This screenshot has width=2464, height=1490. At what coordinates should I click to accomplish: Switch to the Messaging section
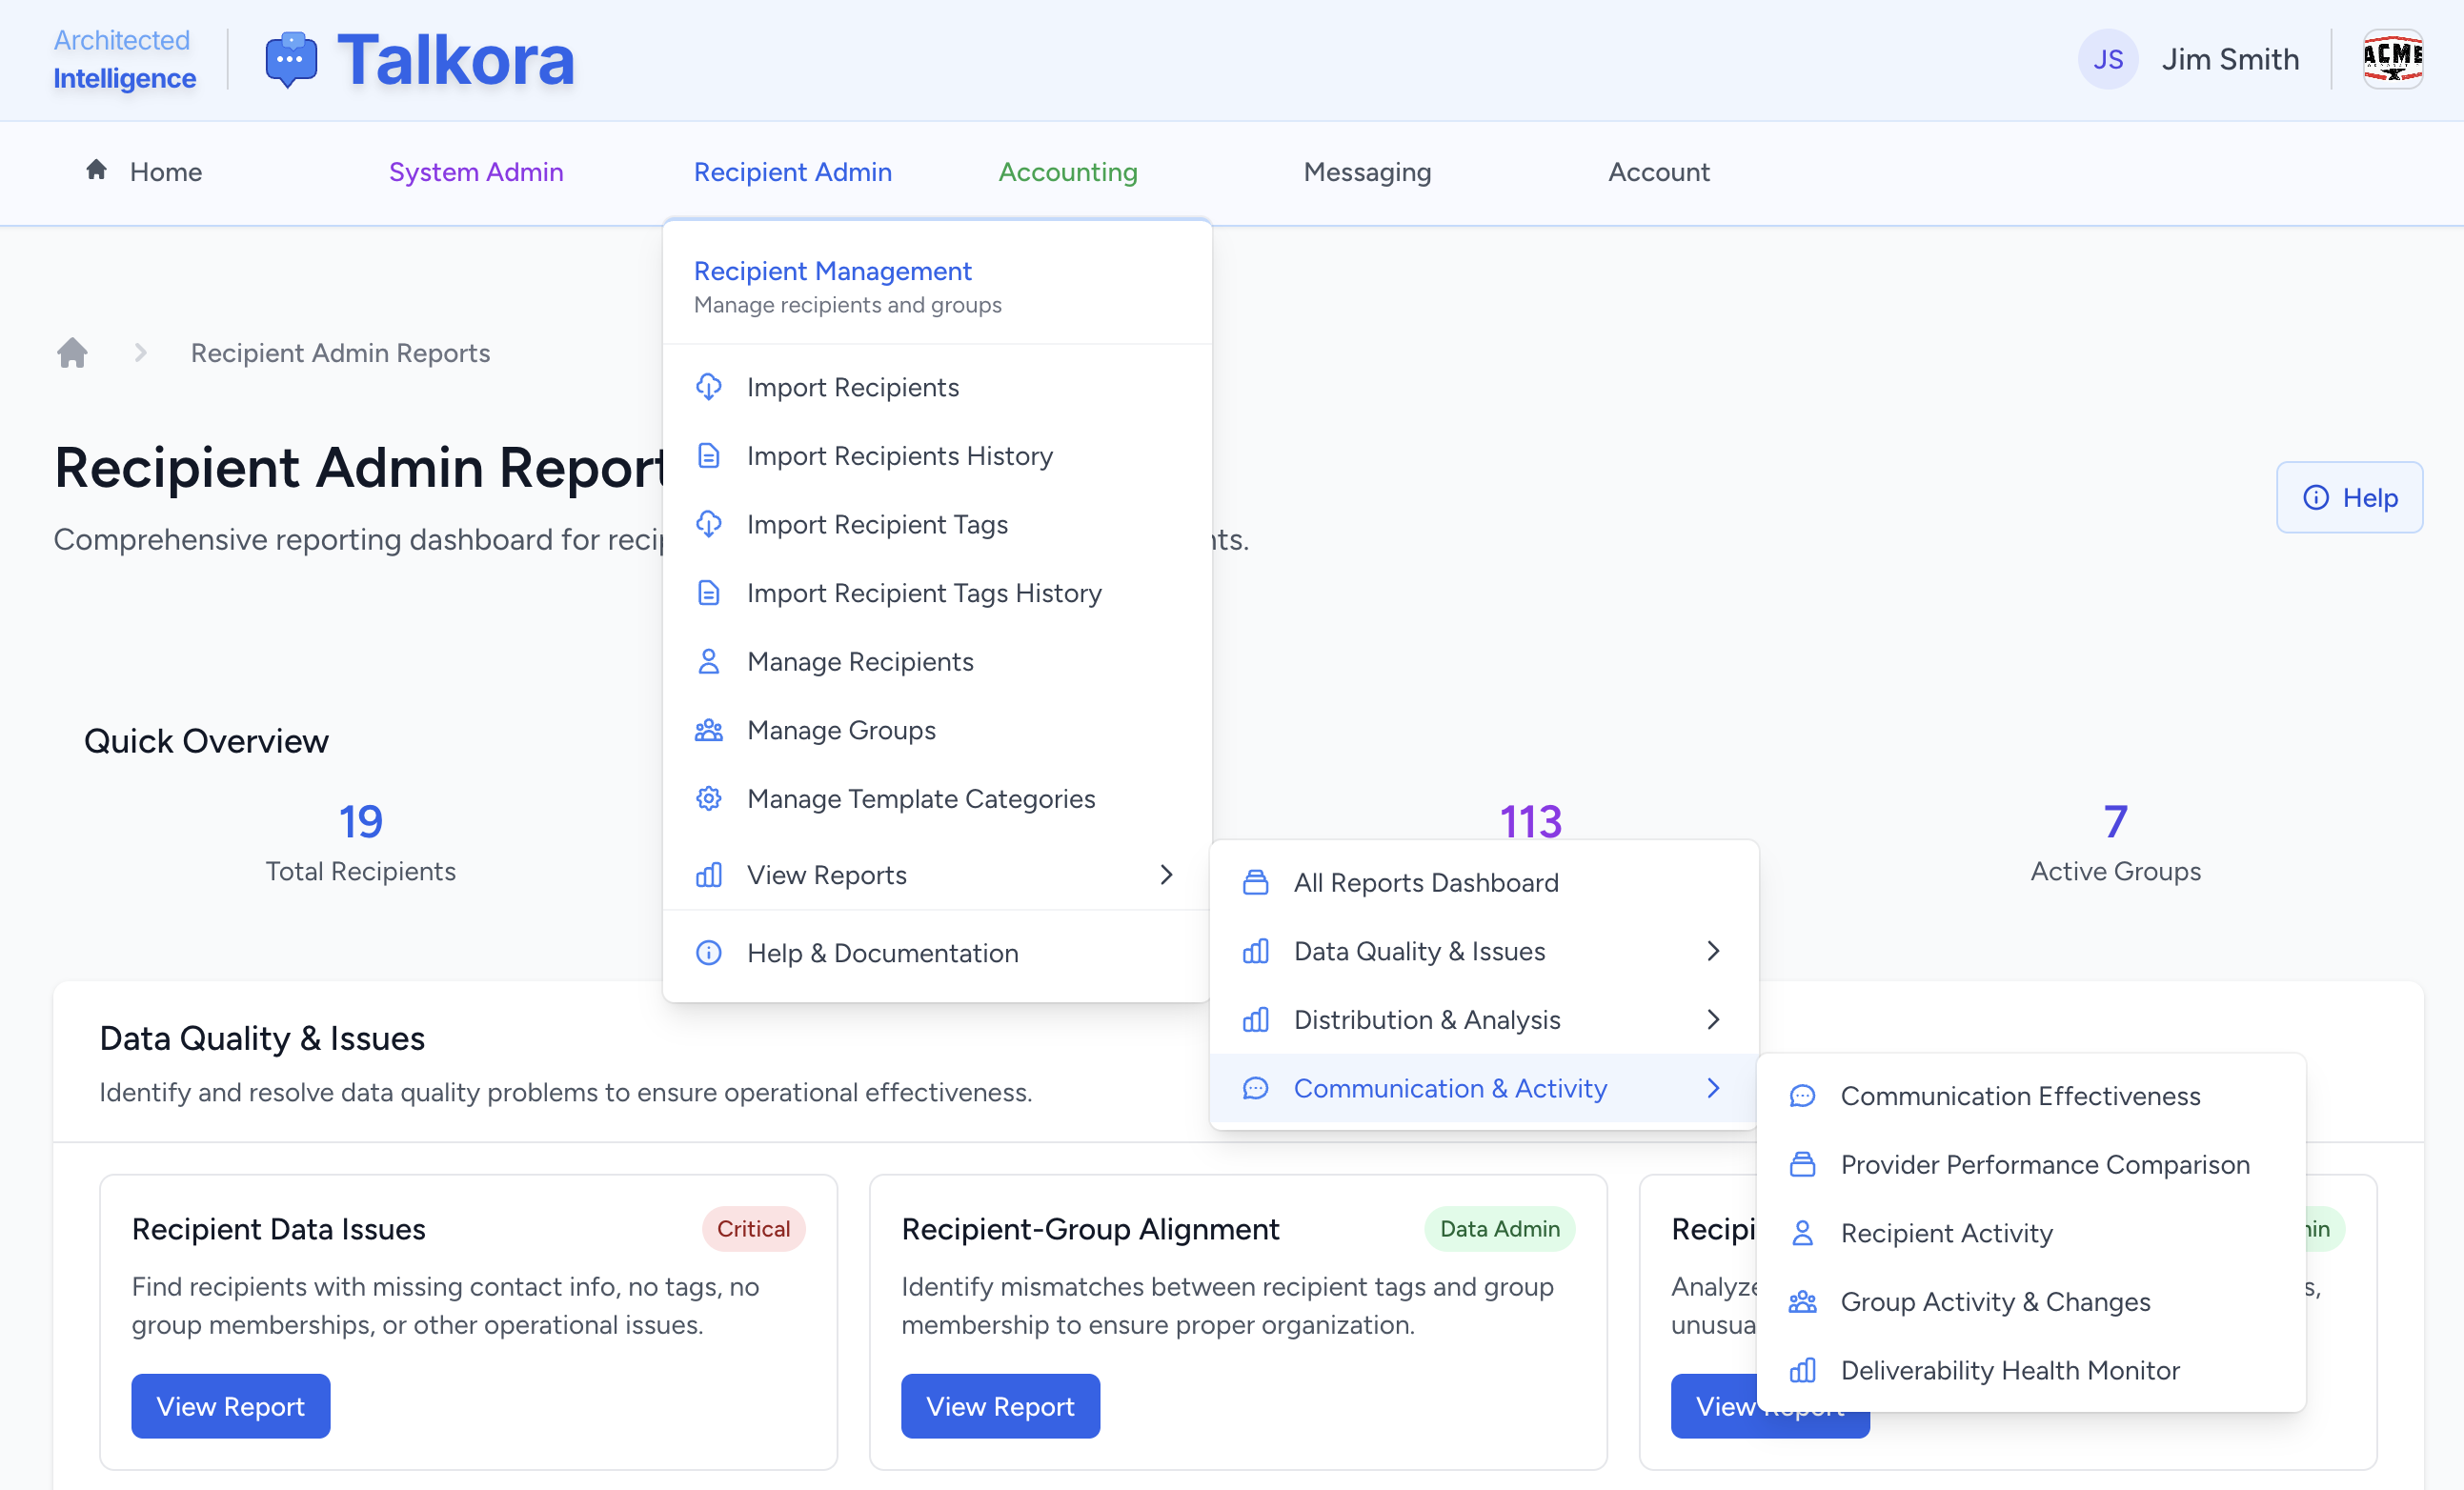(x=1367, y=172)
